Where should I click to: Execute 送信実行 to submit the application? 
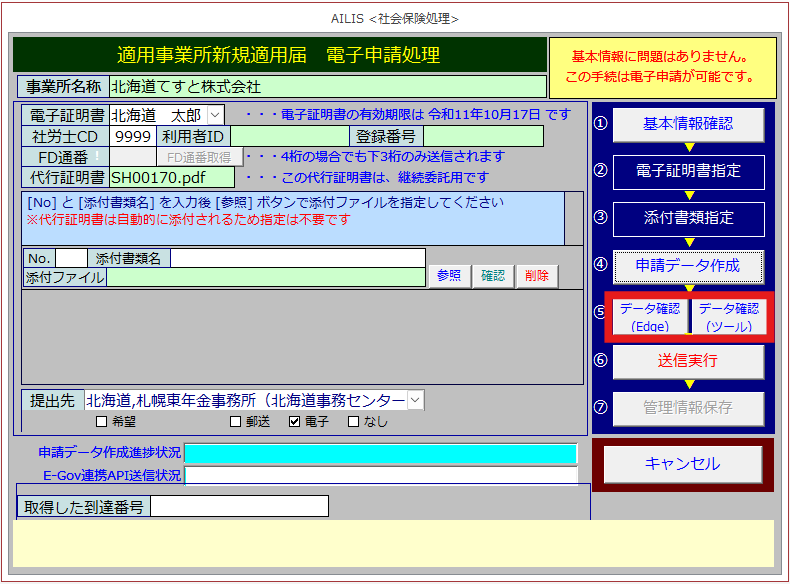pyautogui.click(x=688, y=361)
